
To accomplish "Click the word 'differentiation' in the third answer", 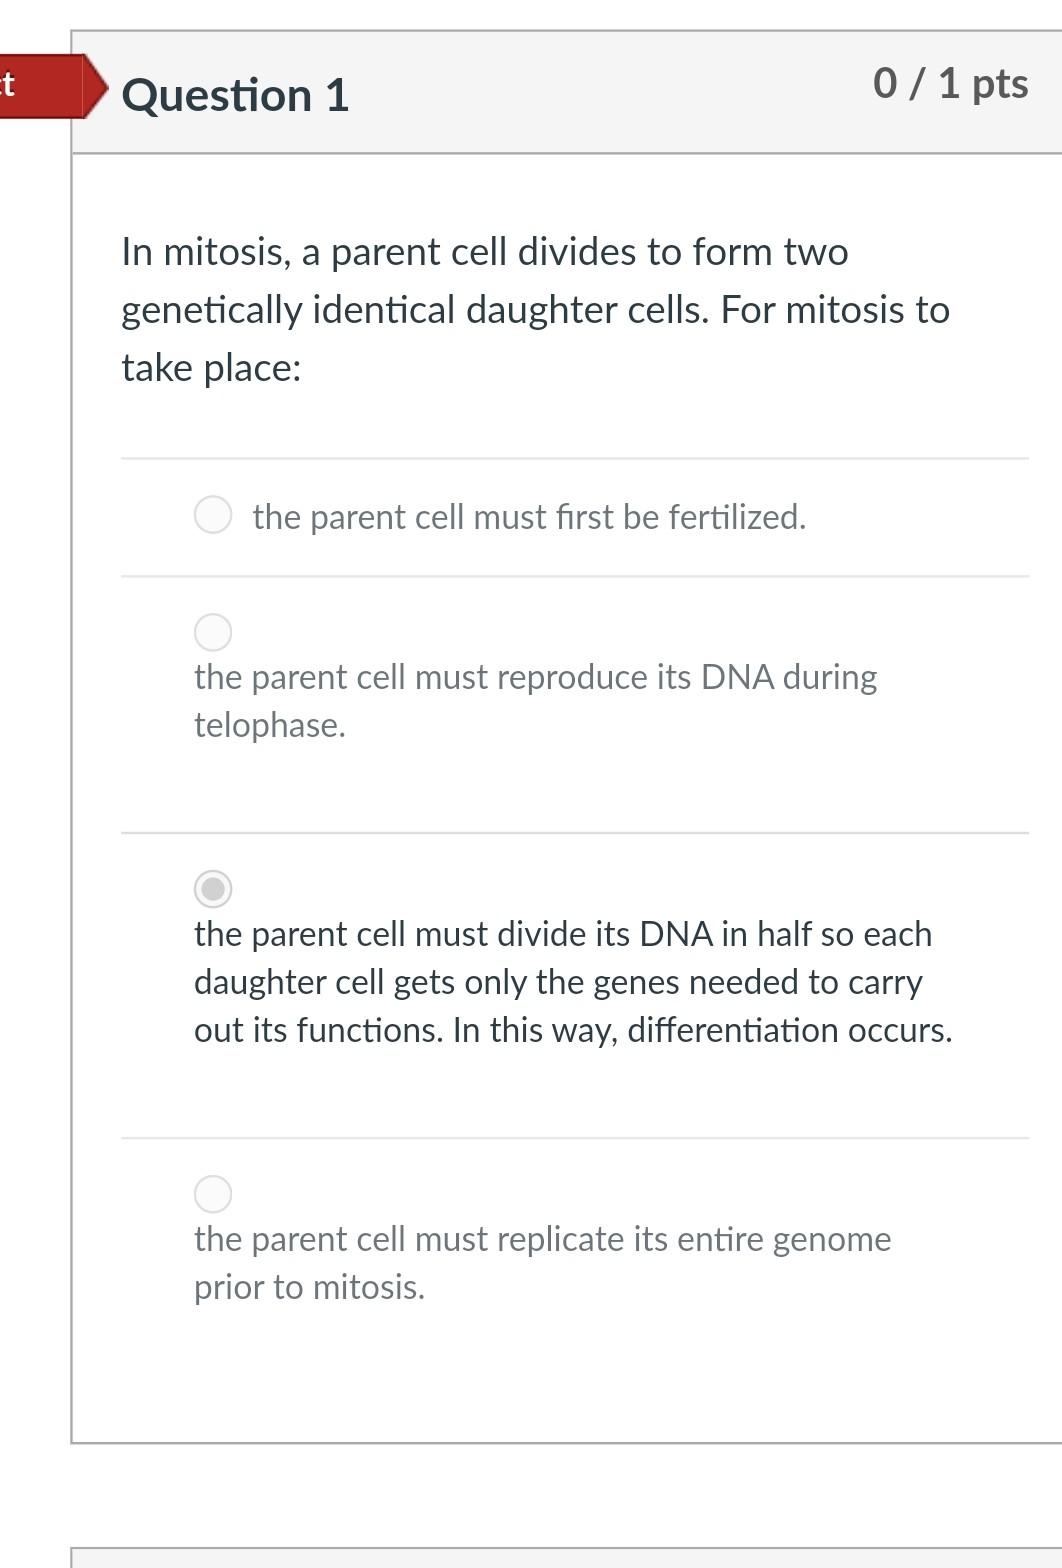I will coord(733,1030).
